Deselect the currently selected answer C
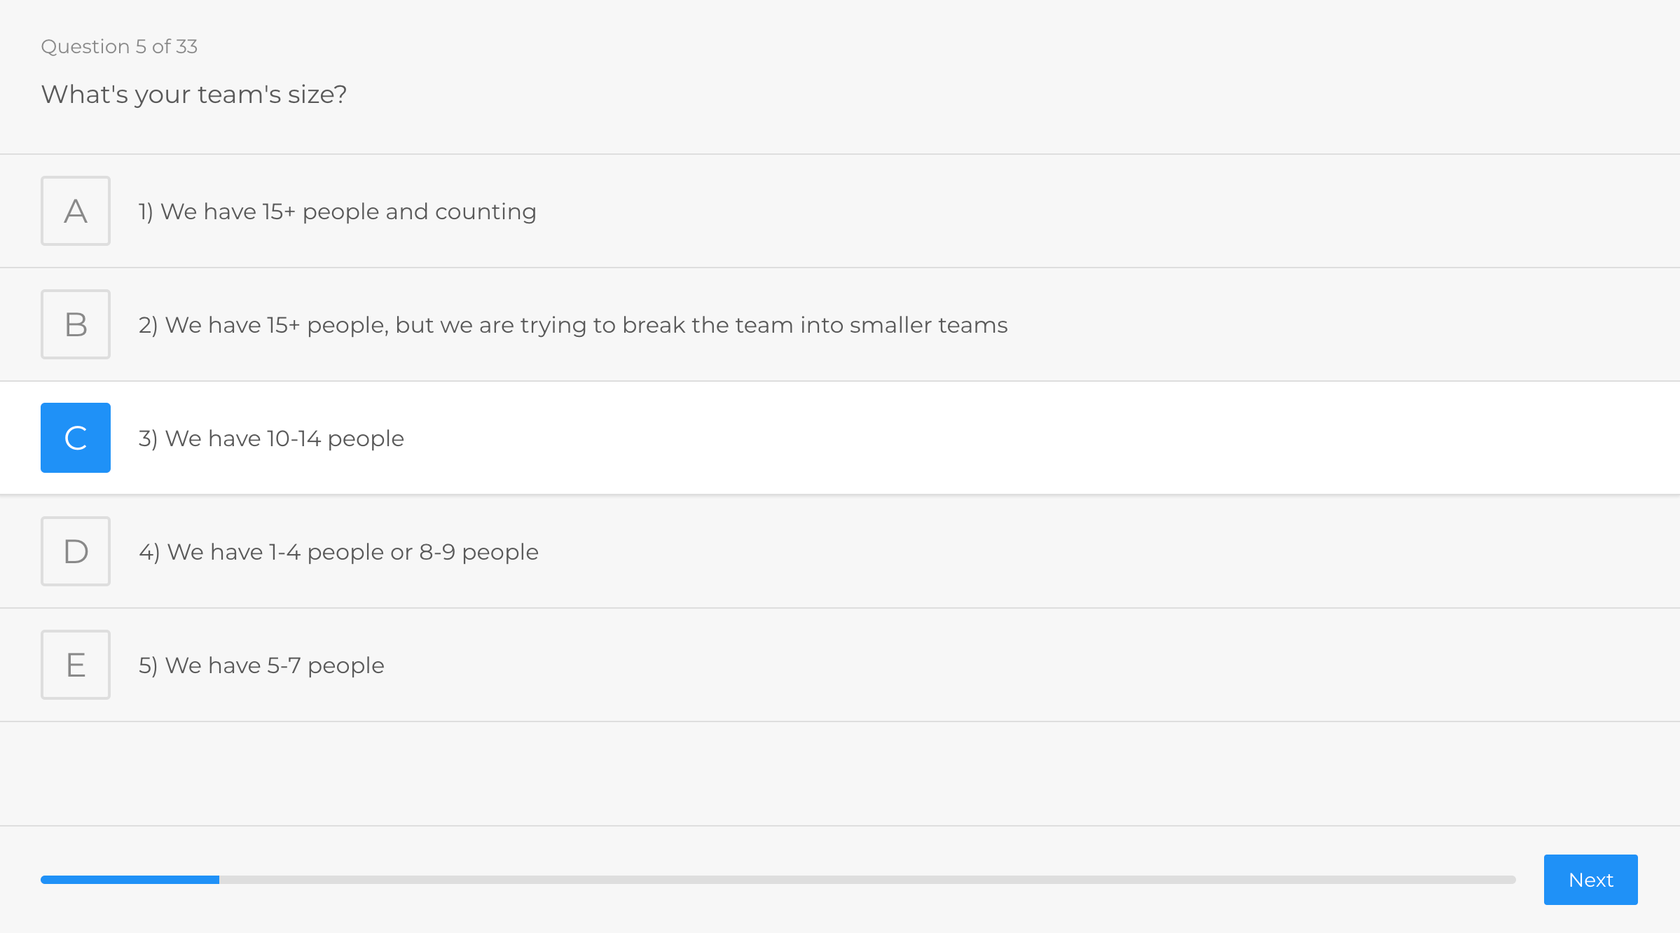This screenshot has height=933, width=1680. tap(271, 437)
